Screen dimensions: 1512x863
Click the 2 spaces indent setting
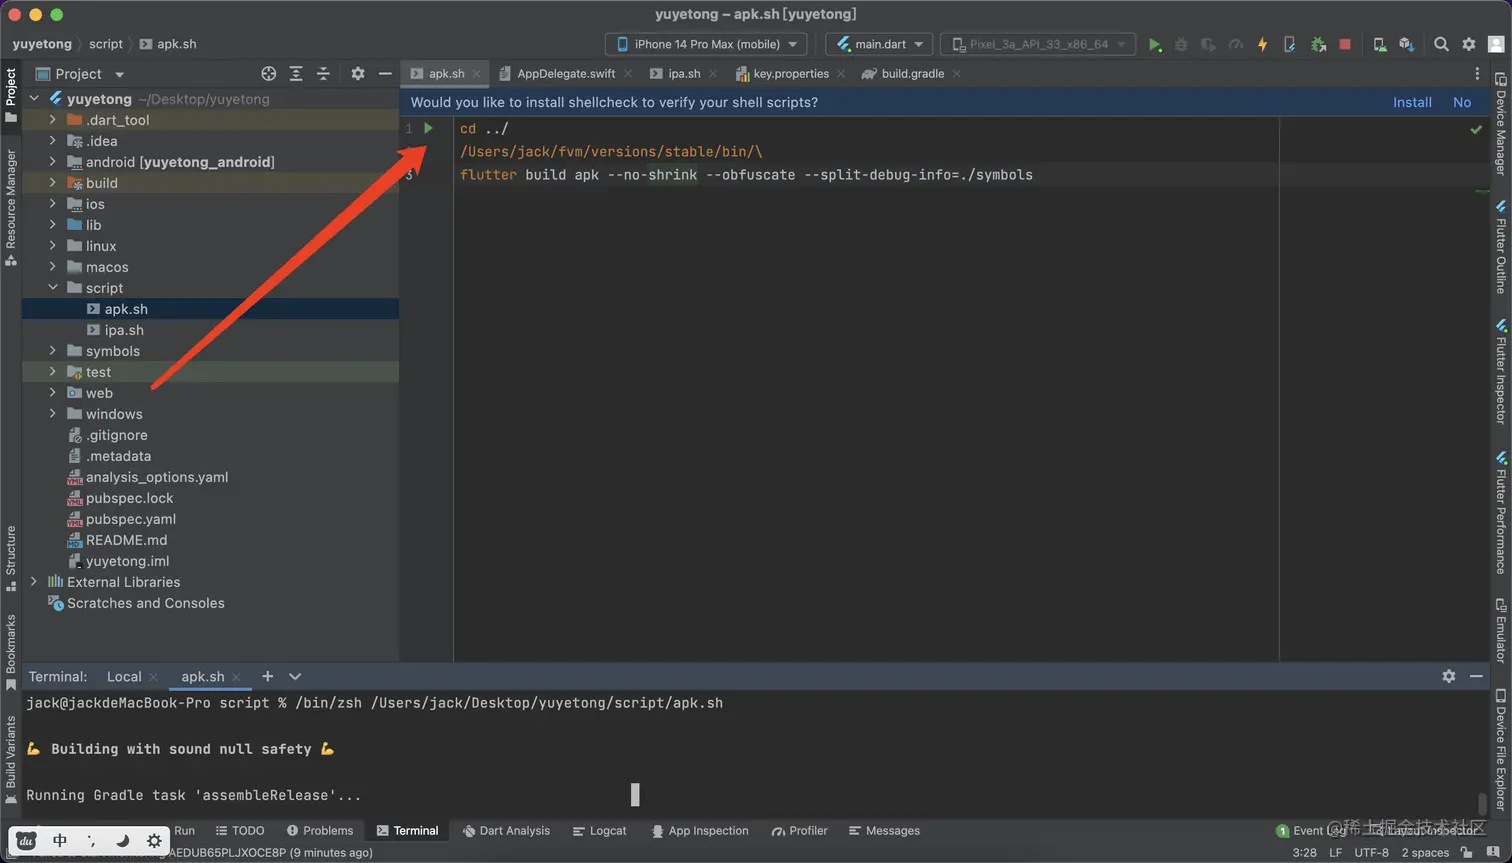tap(1425, 853)
